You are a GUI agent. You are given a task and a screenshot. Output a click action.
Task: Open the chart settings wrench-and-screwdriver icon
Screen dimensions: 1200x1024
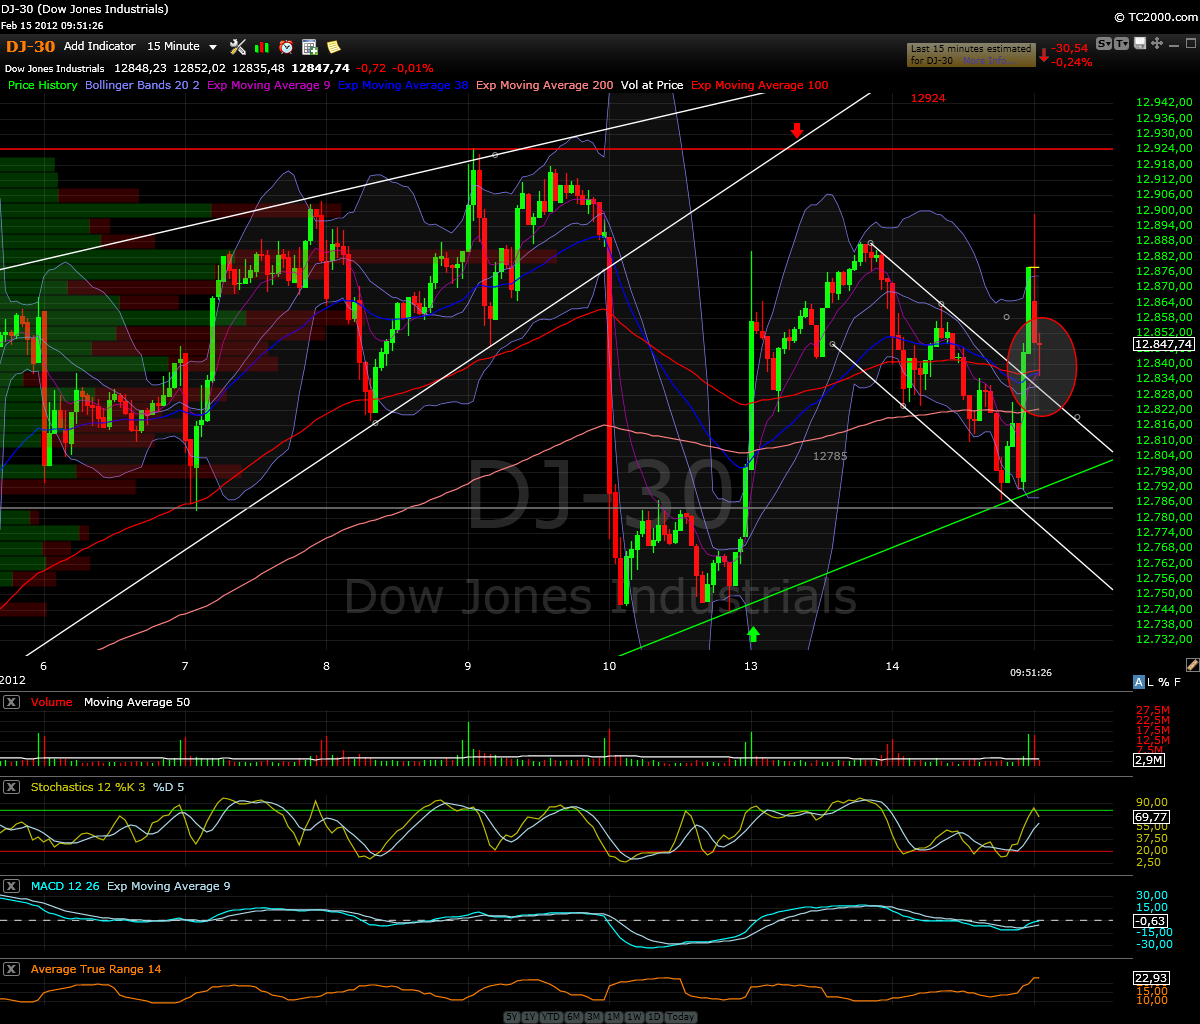click(237, 46)
